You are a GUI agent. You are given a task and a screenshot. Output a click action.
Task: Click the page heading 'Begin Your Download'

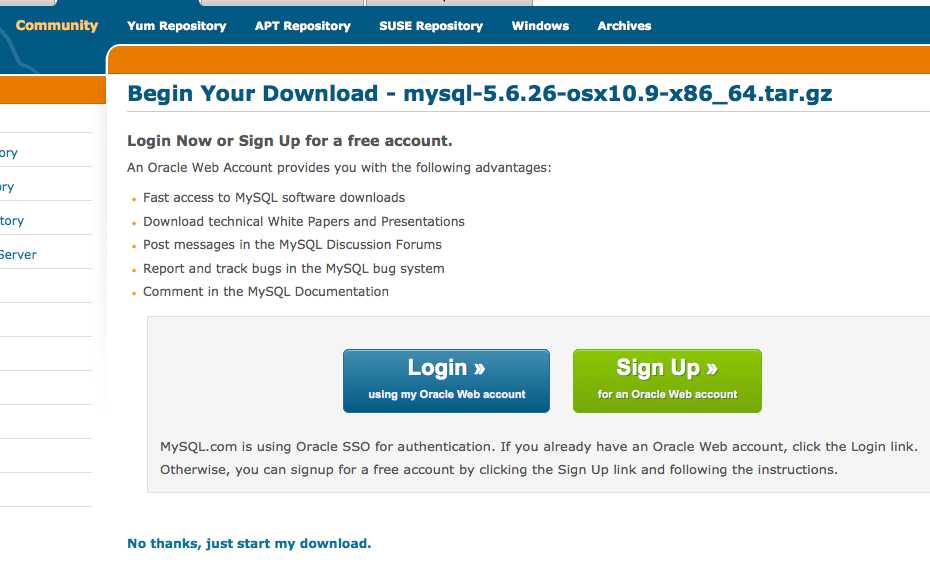[x=479, y=94]
